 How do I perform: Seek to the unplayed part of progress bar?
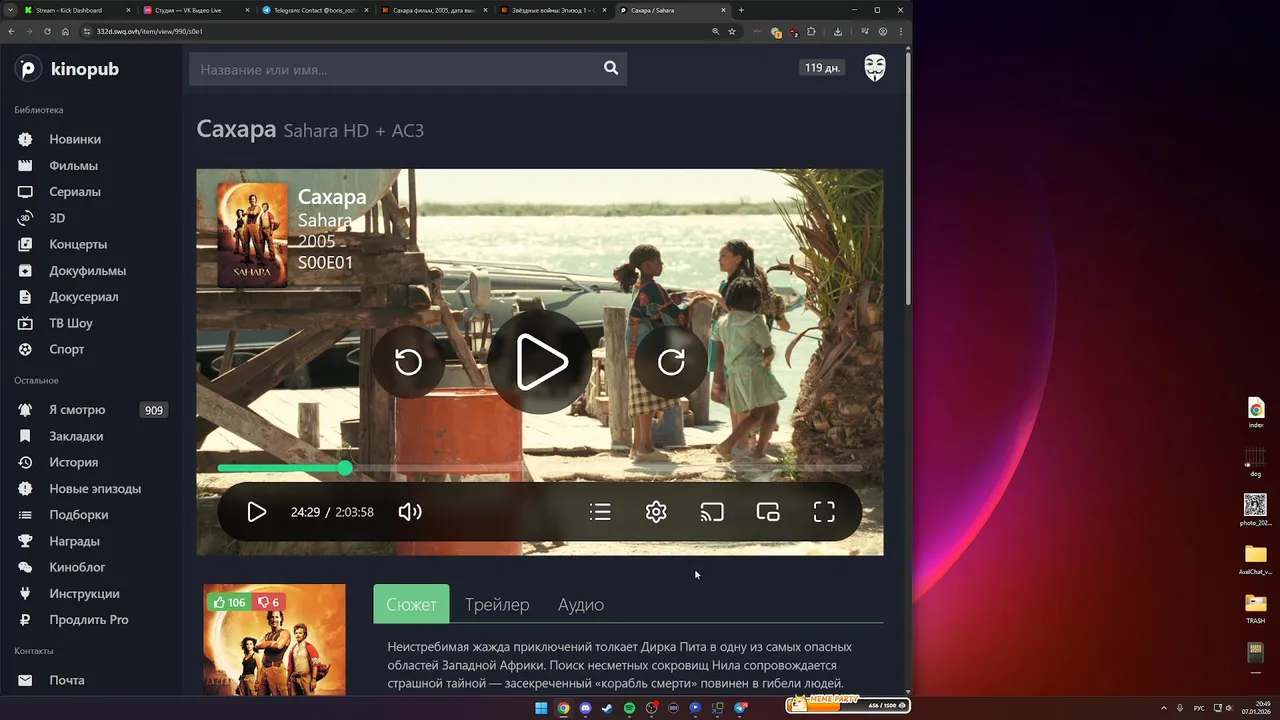click(x=606, y=468)
